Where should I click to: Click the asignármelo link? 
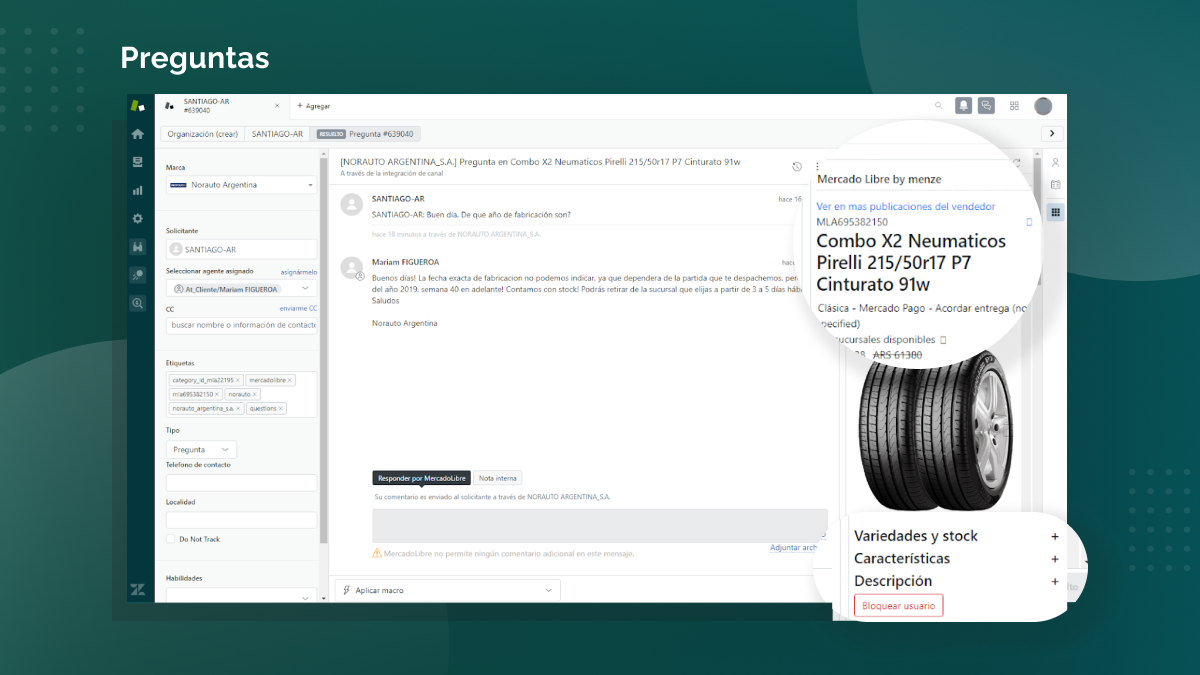tap(299, 271)
